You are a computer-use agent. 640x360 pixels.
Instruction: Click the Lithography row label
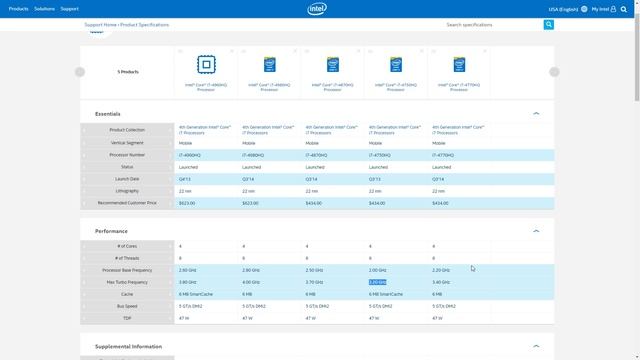[127, 191]
